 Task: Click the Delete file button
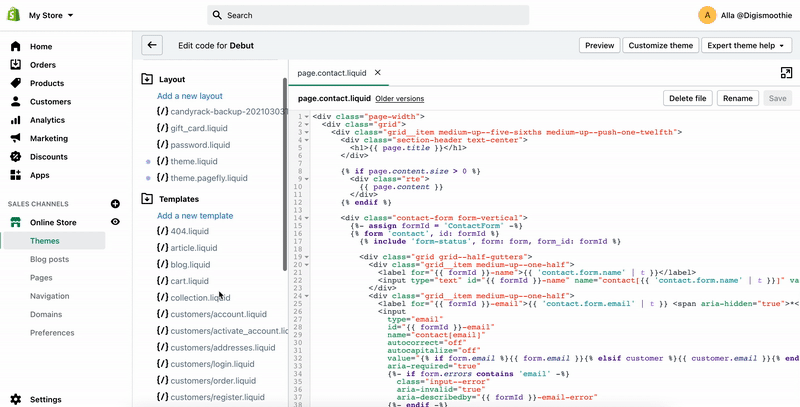coord(687,98)
